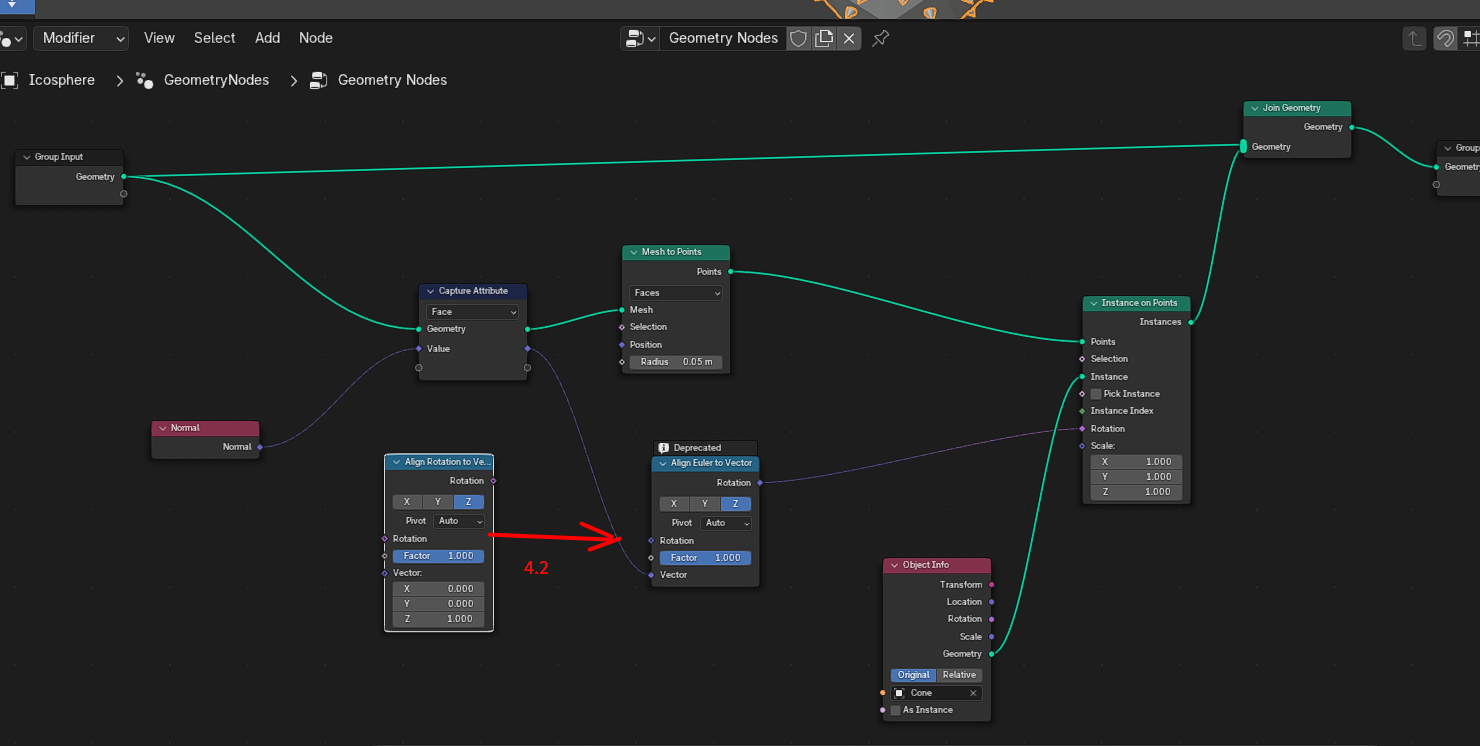Click the duplicate node group icon

click(x=824, y=38)
